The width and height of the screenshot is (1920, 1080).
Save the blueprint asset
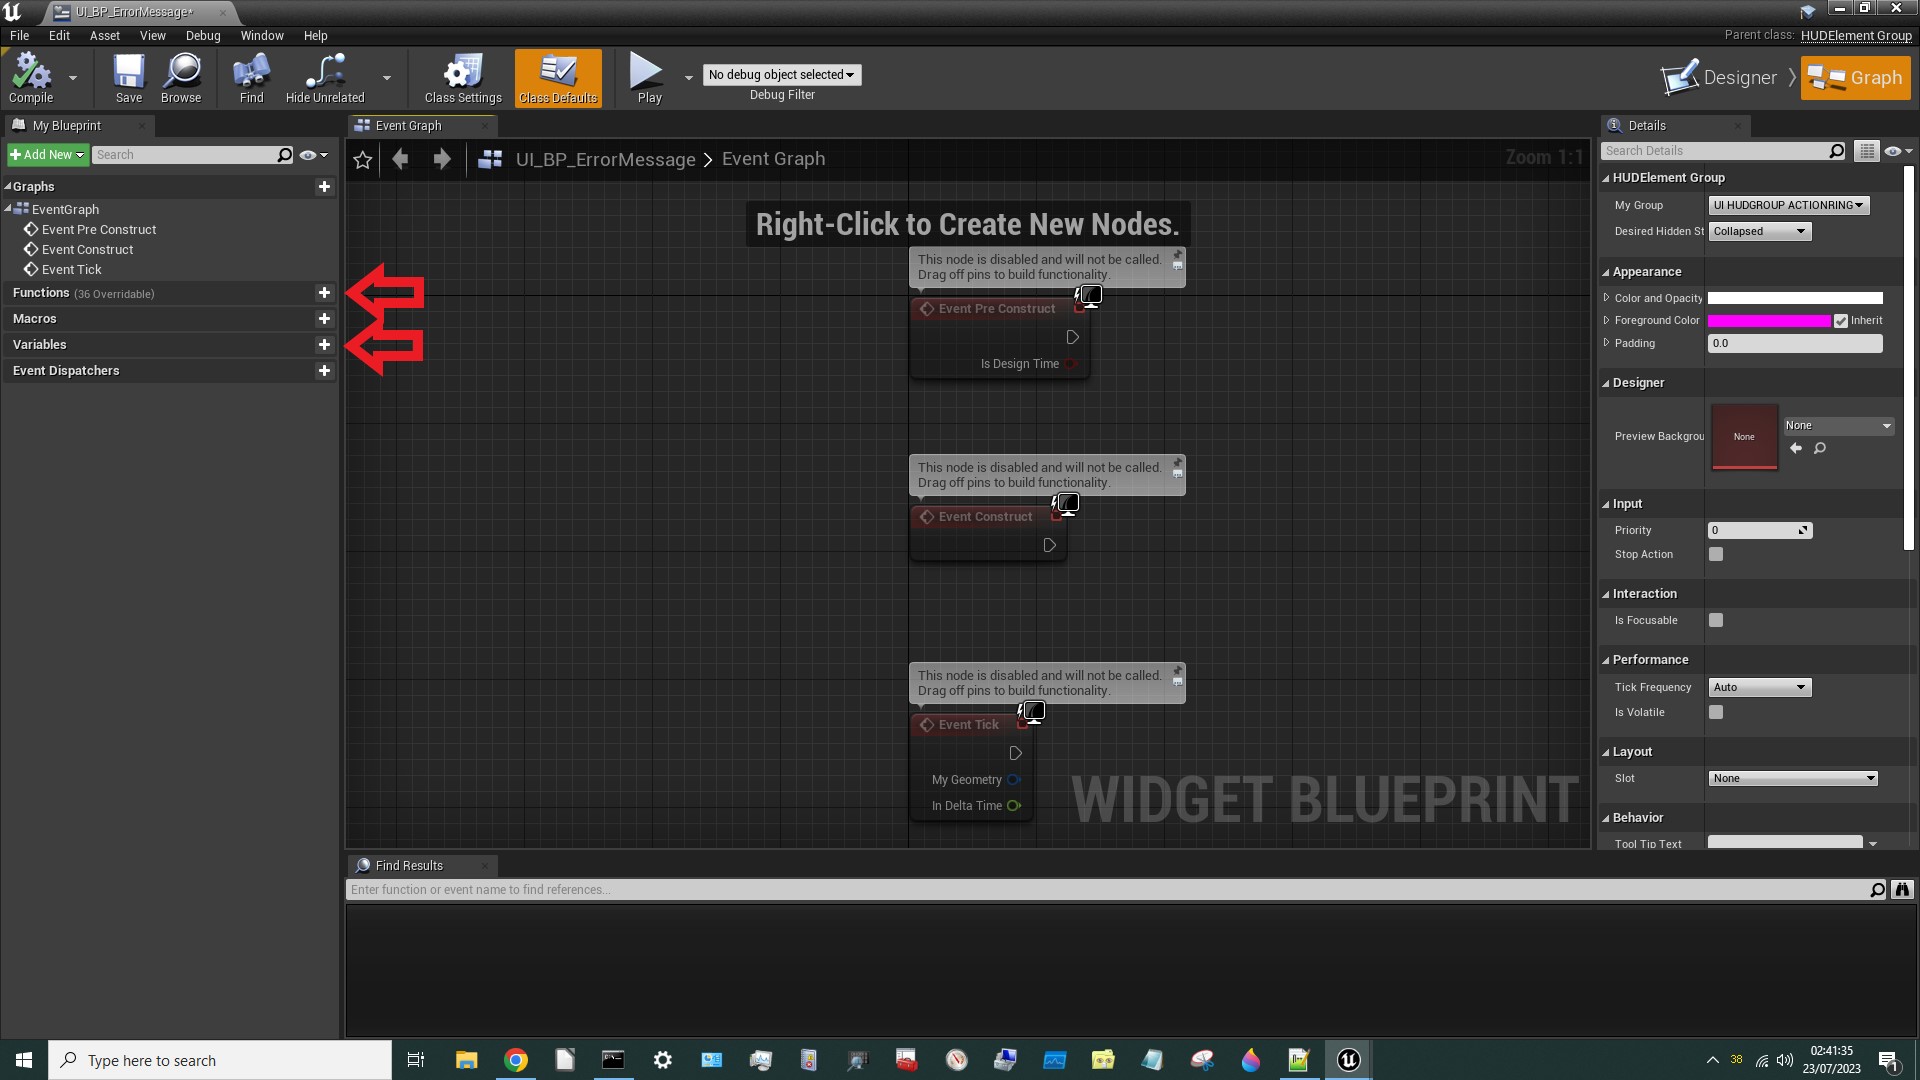pos(129,78)
